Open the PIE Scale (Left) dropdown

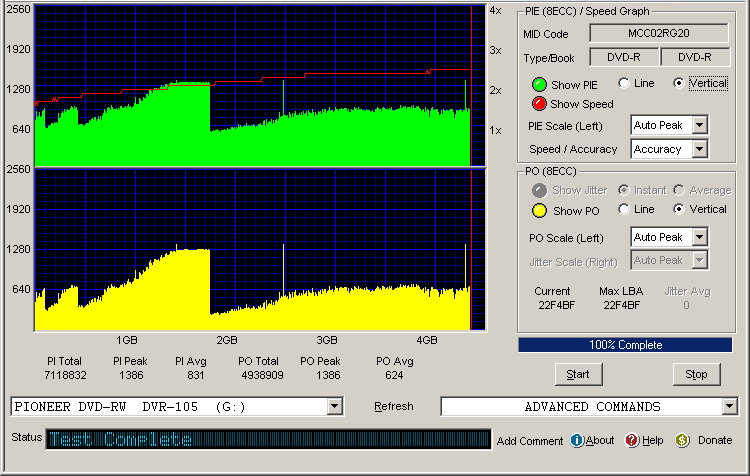coord(699,125)
